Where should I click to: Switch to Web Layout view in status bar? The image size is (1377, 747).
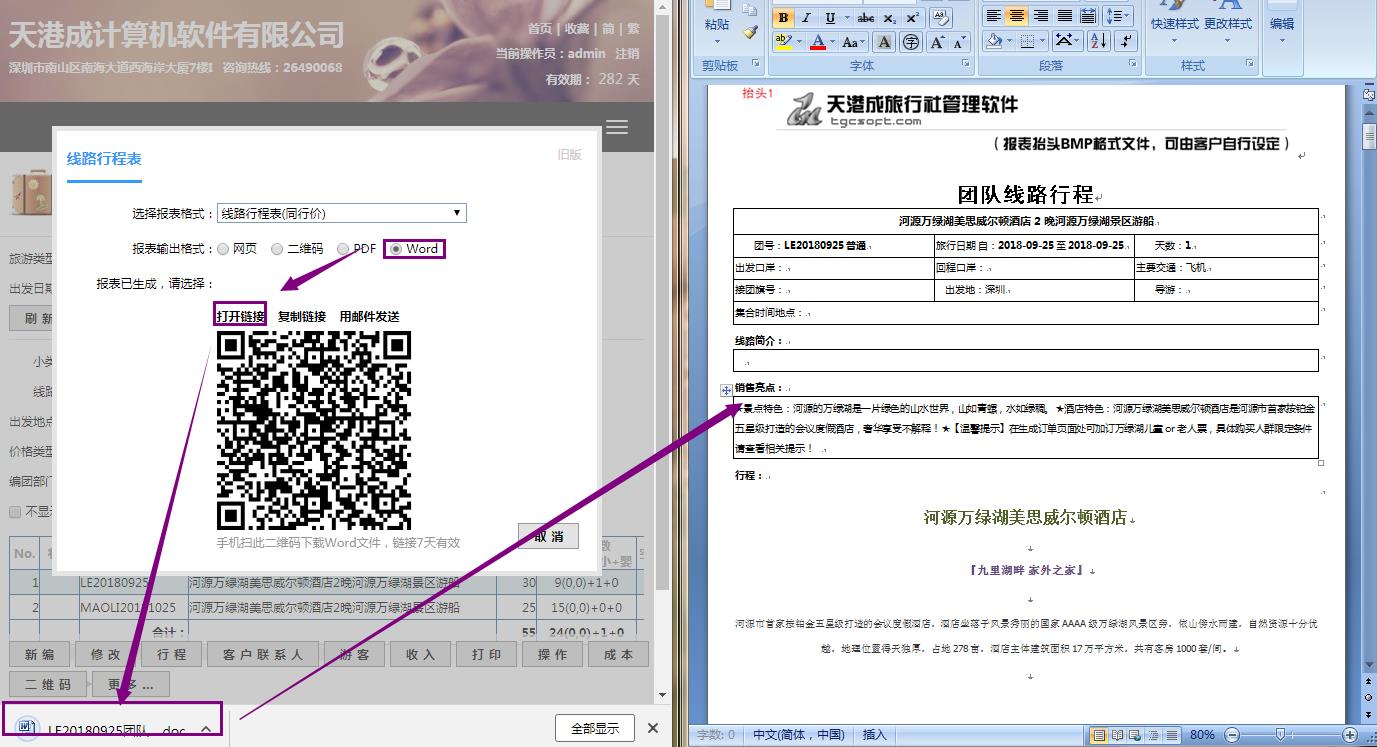pos(1134,735)
